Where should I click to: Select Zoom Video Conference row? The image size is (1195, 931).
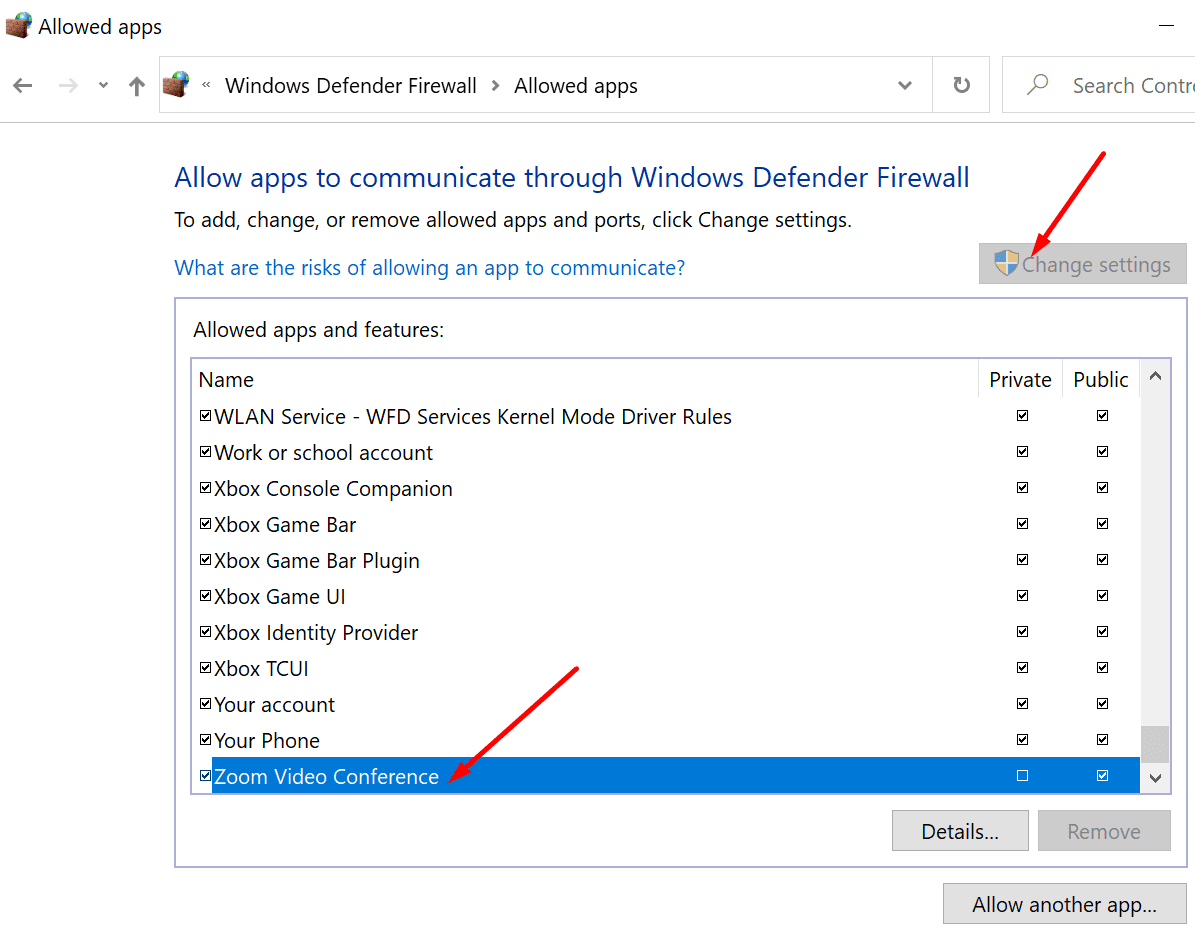coord(666,776)
